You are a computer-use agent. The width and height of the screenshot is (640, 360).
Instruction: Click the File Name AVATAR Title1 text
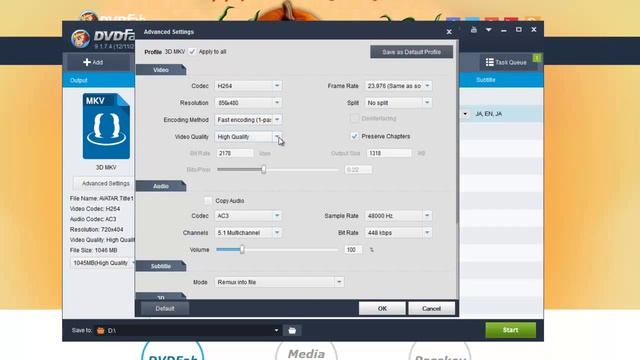pos(102,198)
